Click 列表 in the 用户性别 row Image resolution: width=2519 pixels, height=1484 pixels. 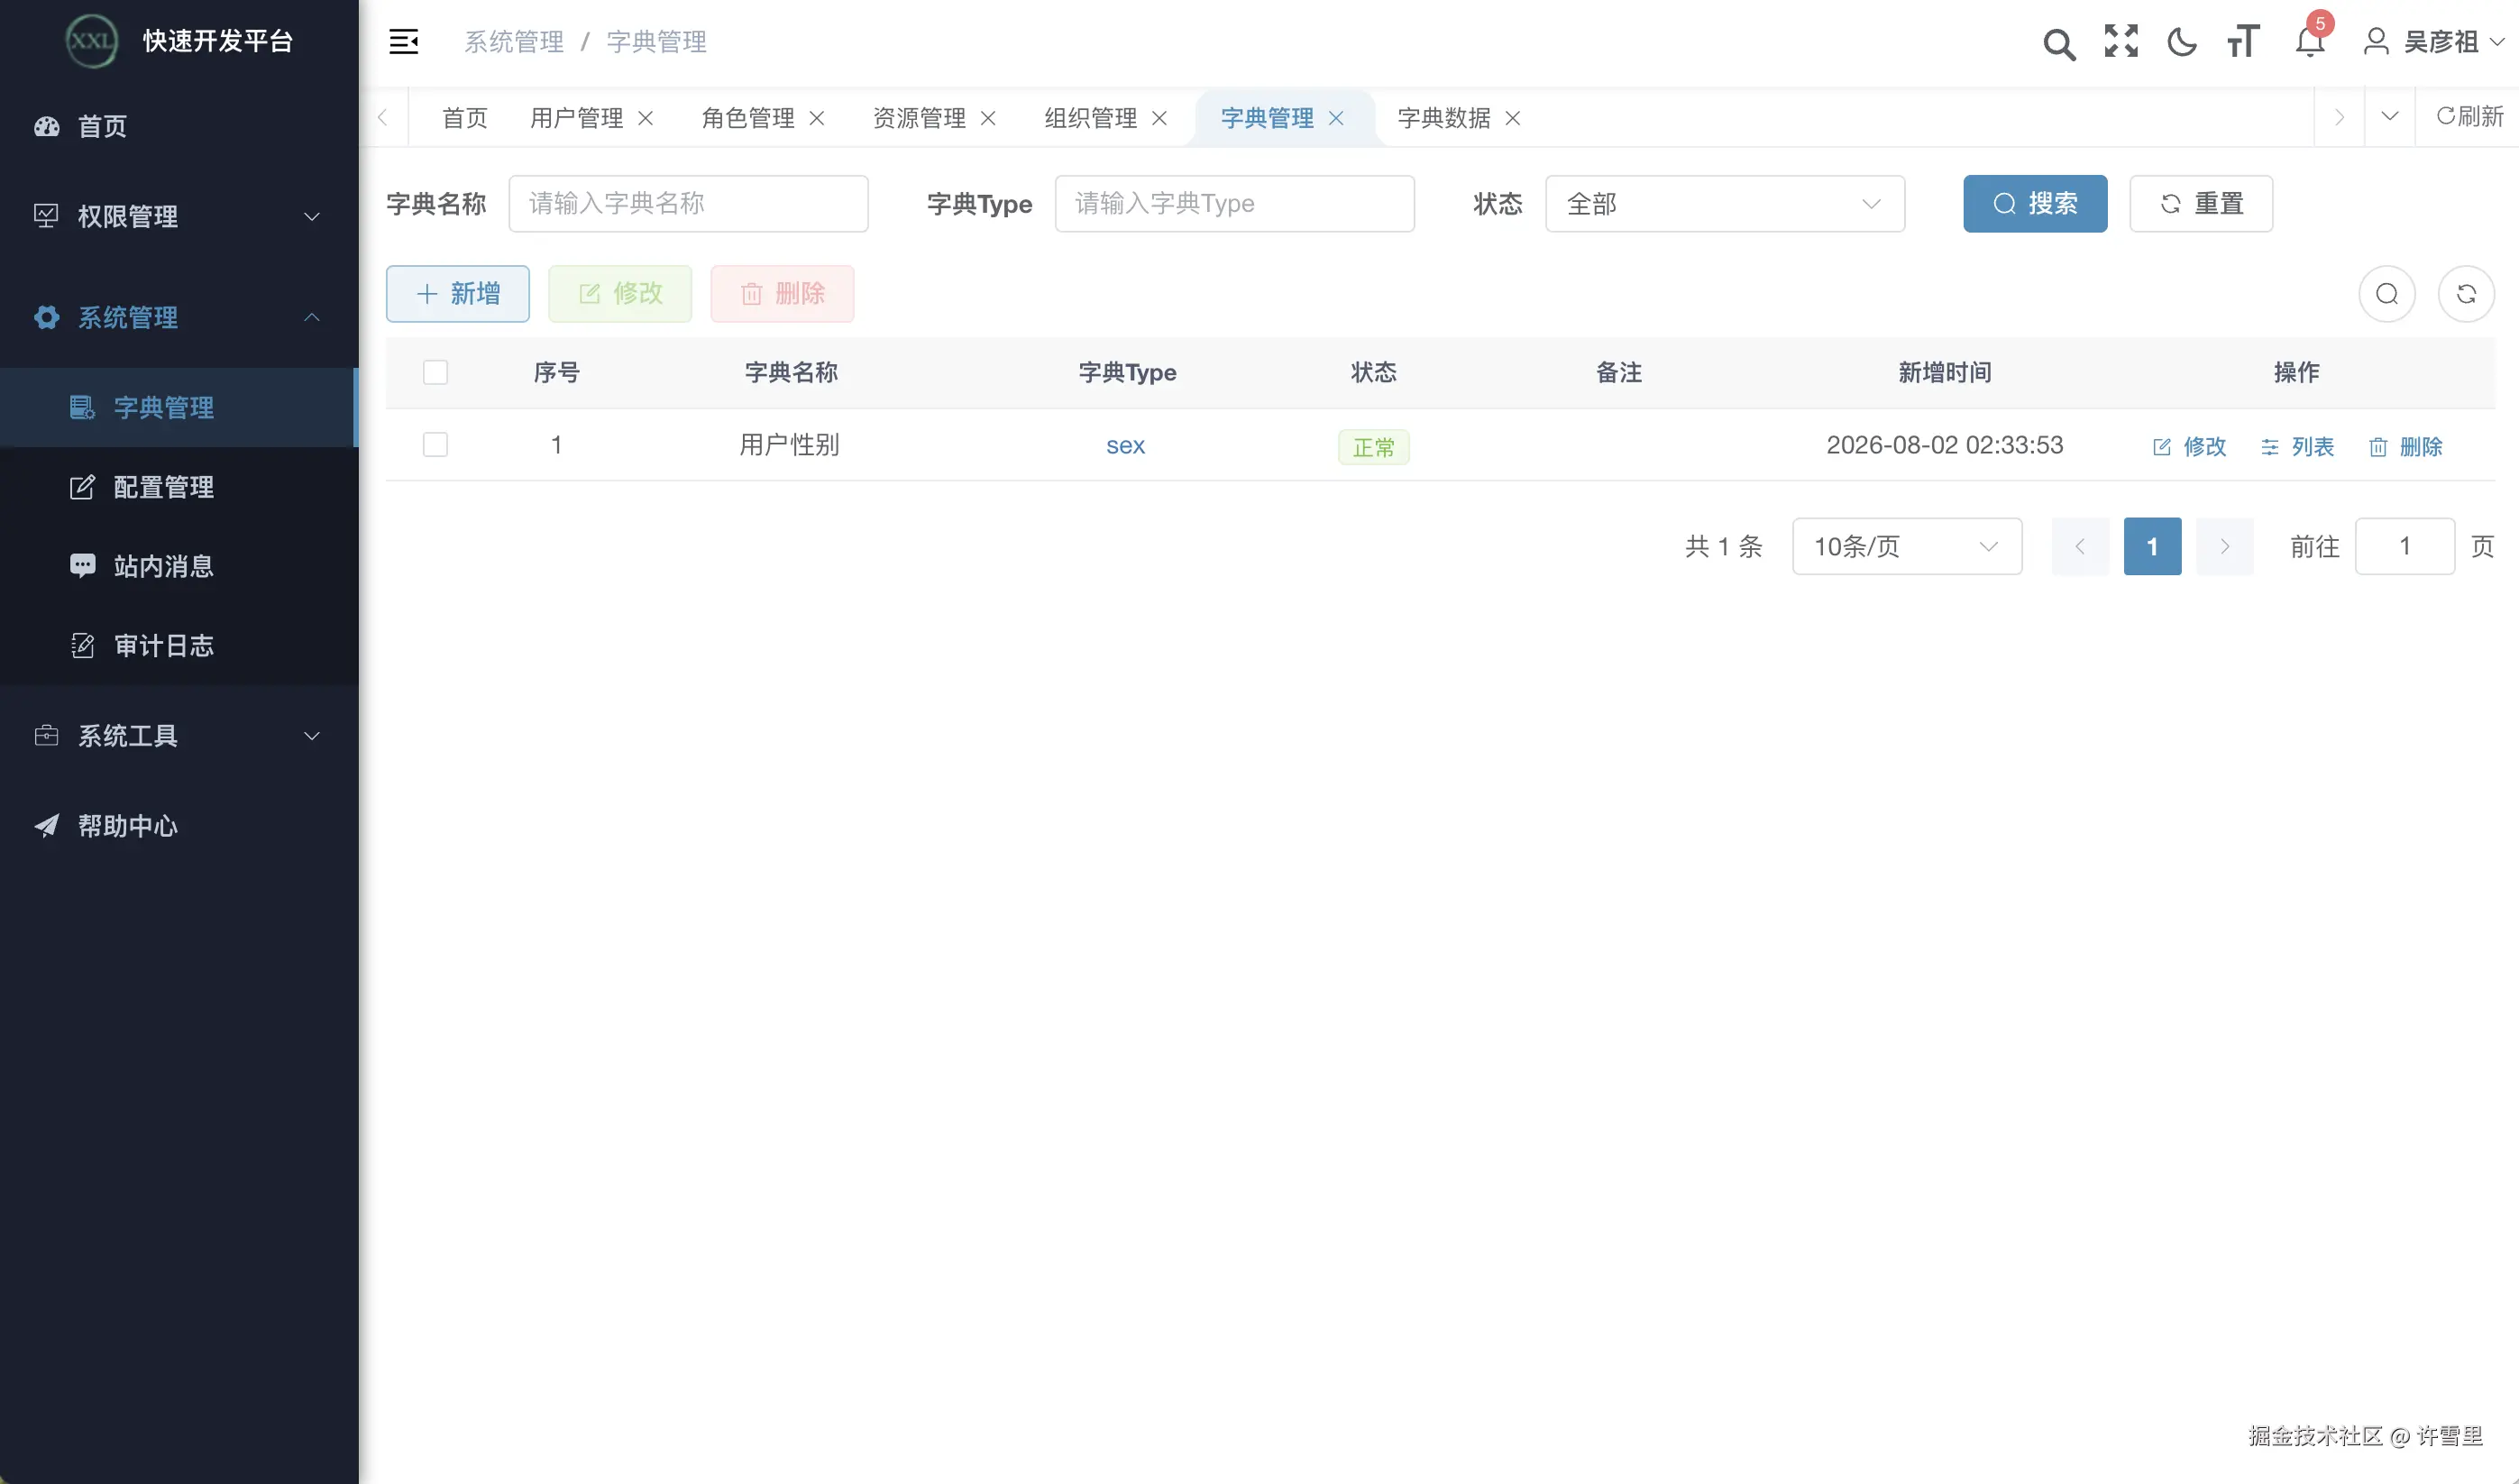[x=2297, y=447]
